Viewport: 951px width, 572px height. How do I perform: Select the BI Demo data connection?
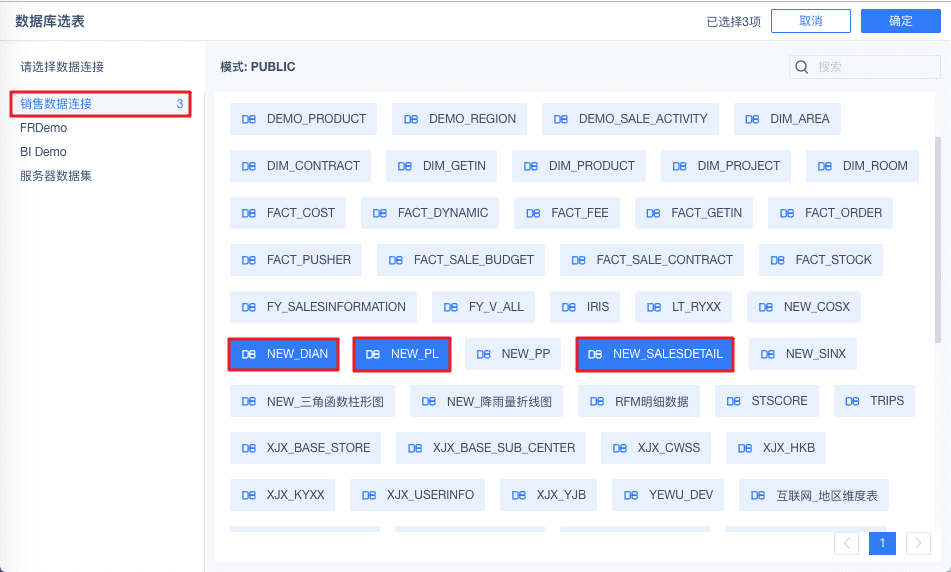tap(43, 152)
